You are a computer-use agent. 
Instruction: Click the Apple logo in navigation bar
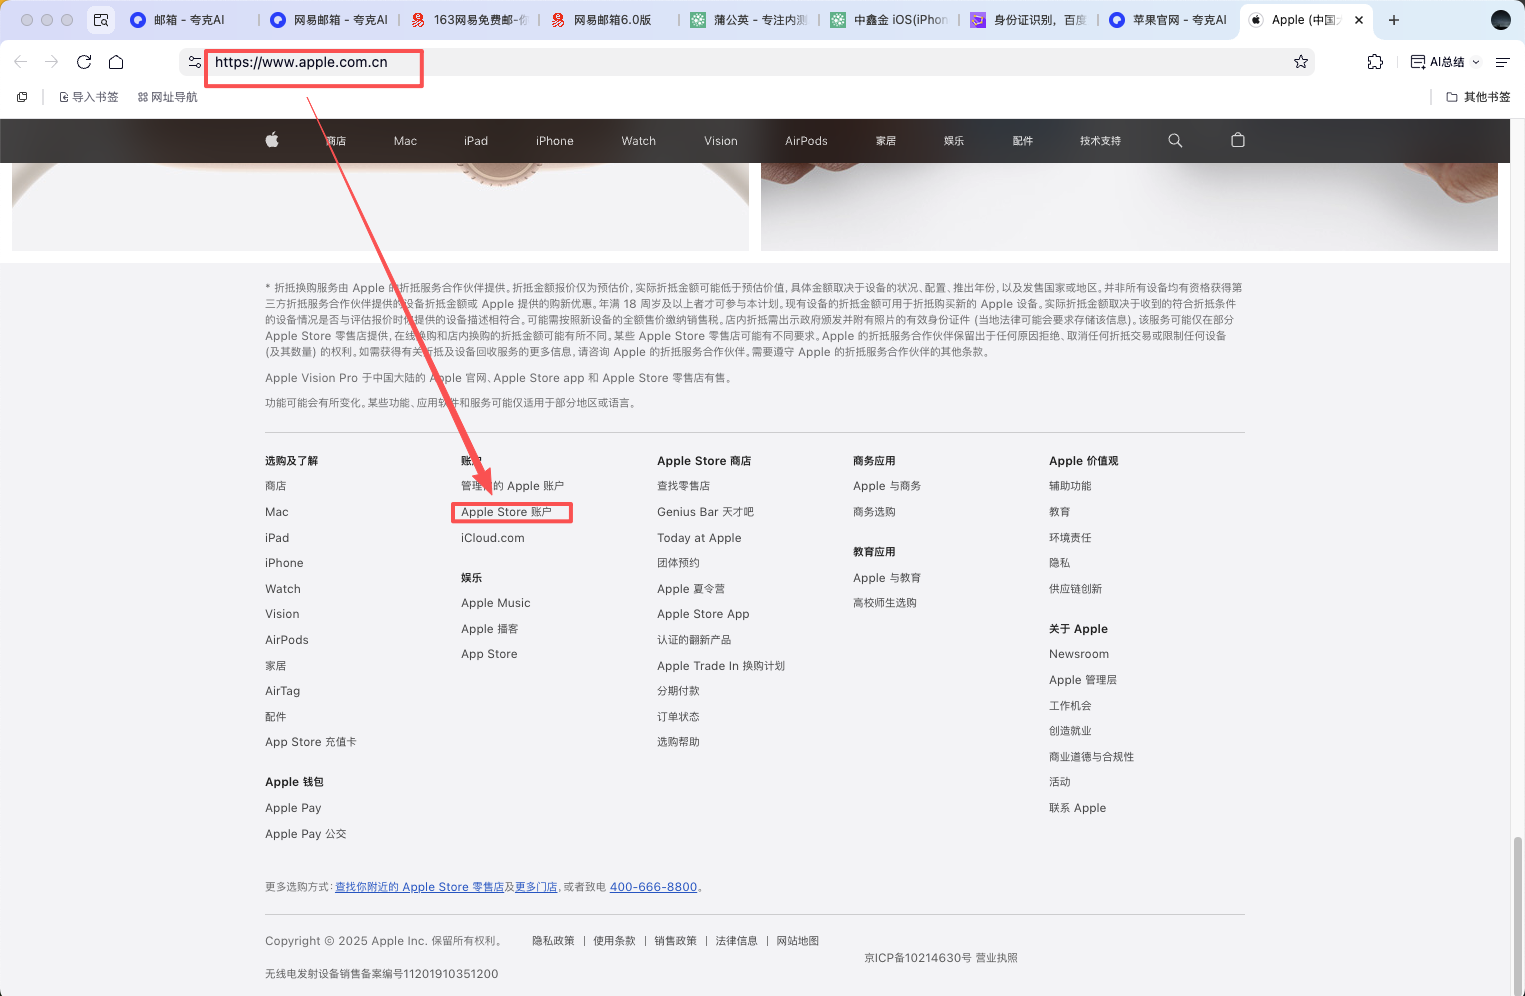tap(272, 140)
